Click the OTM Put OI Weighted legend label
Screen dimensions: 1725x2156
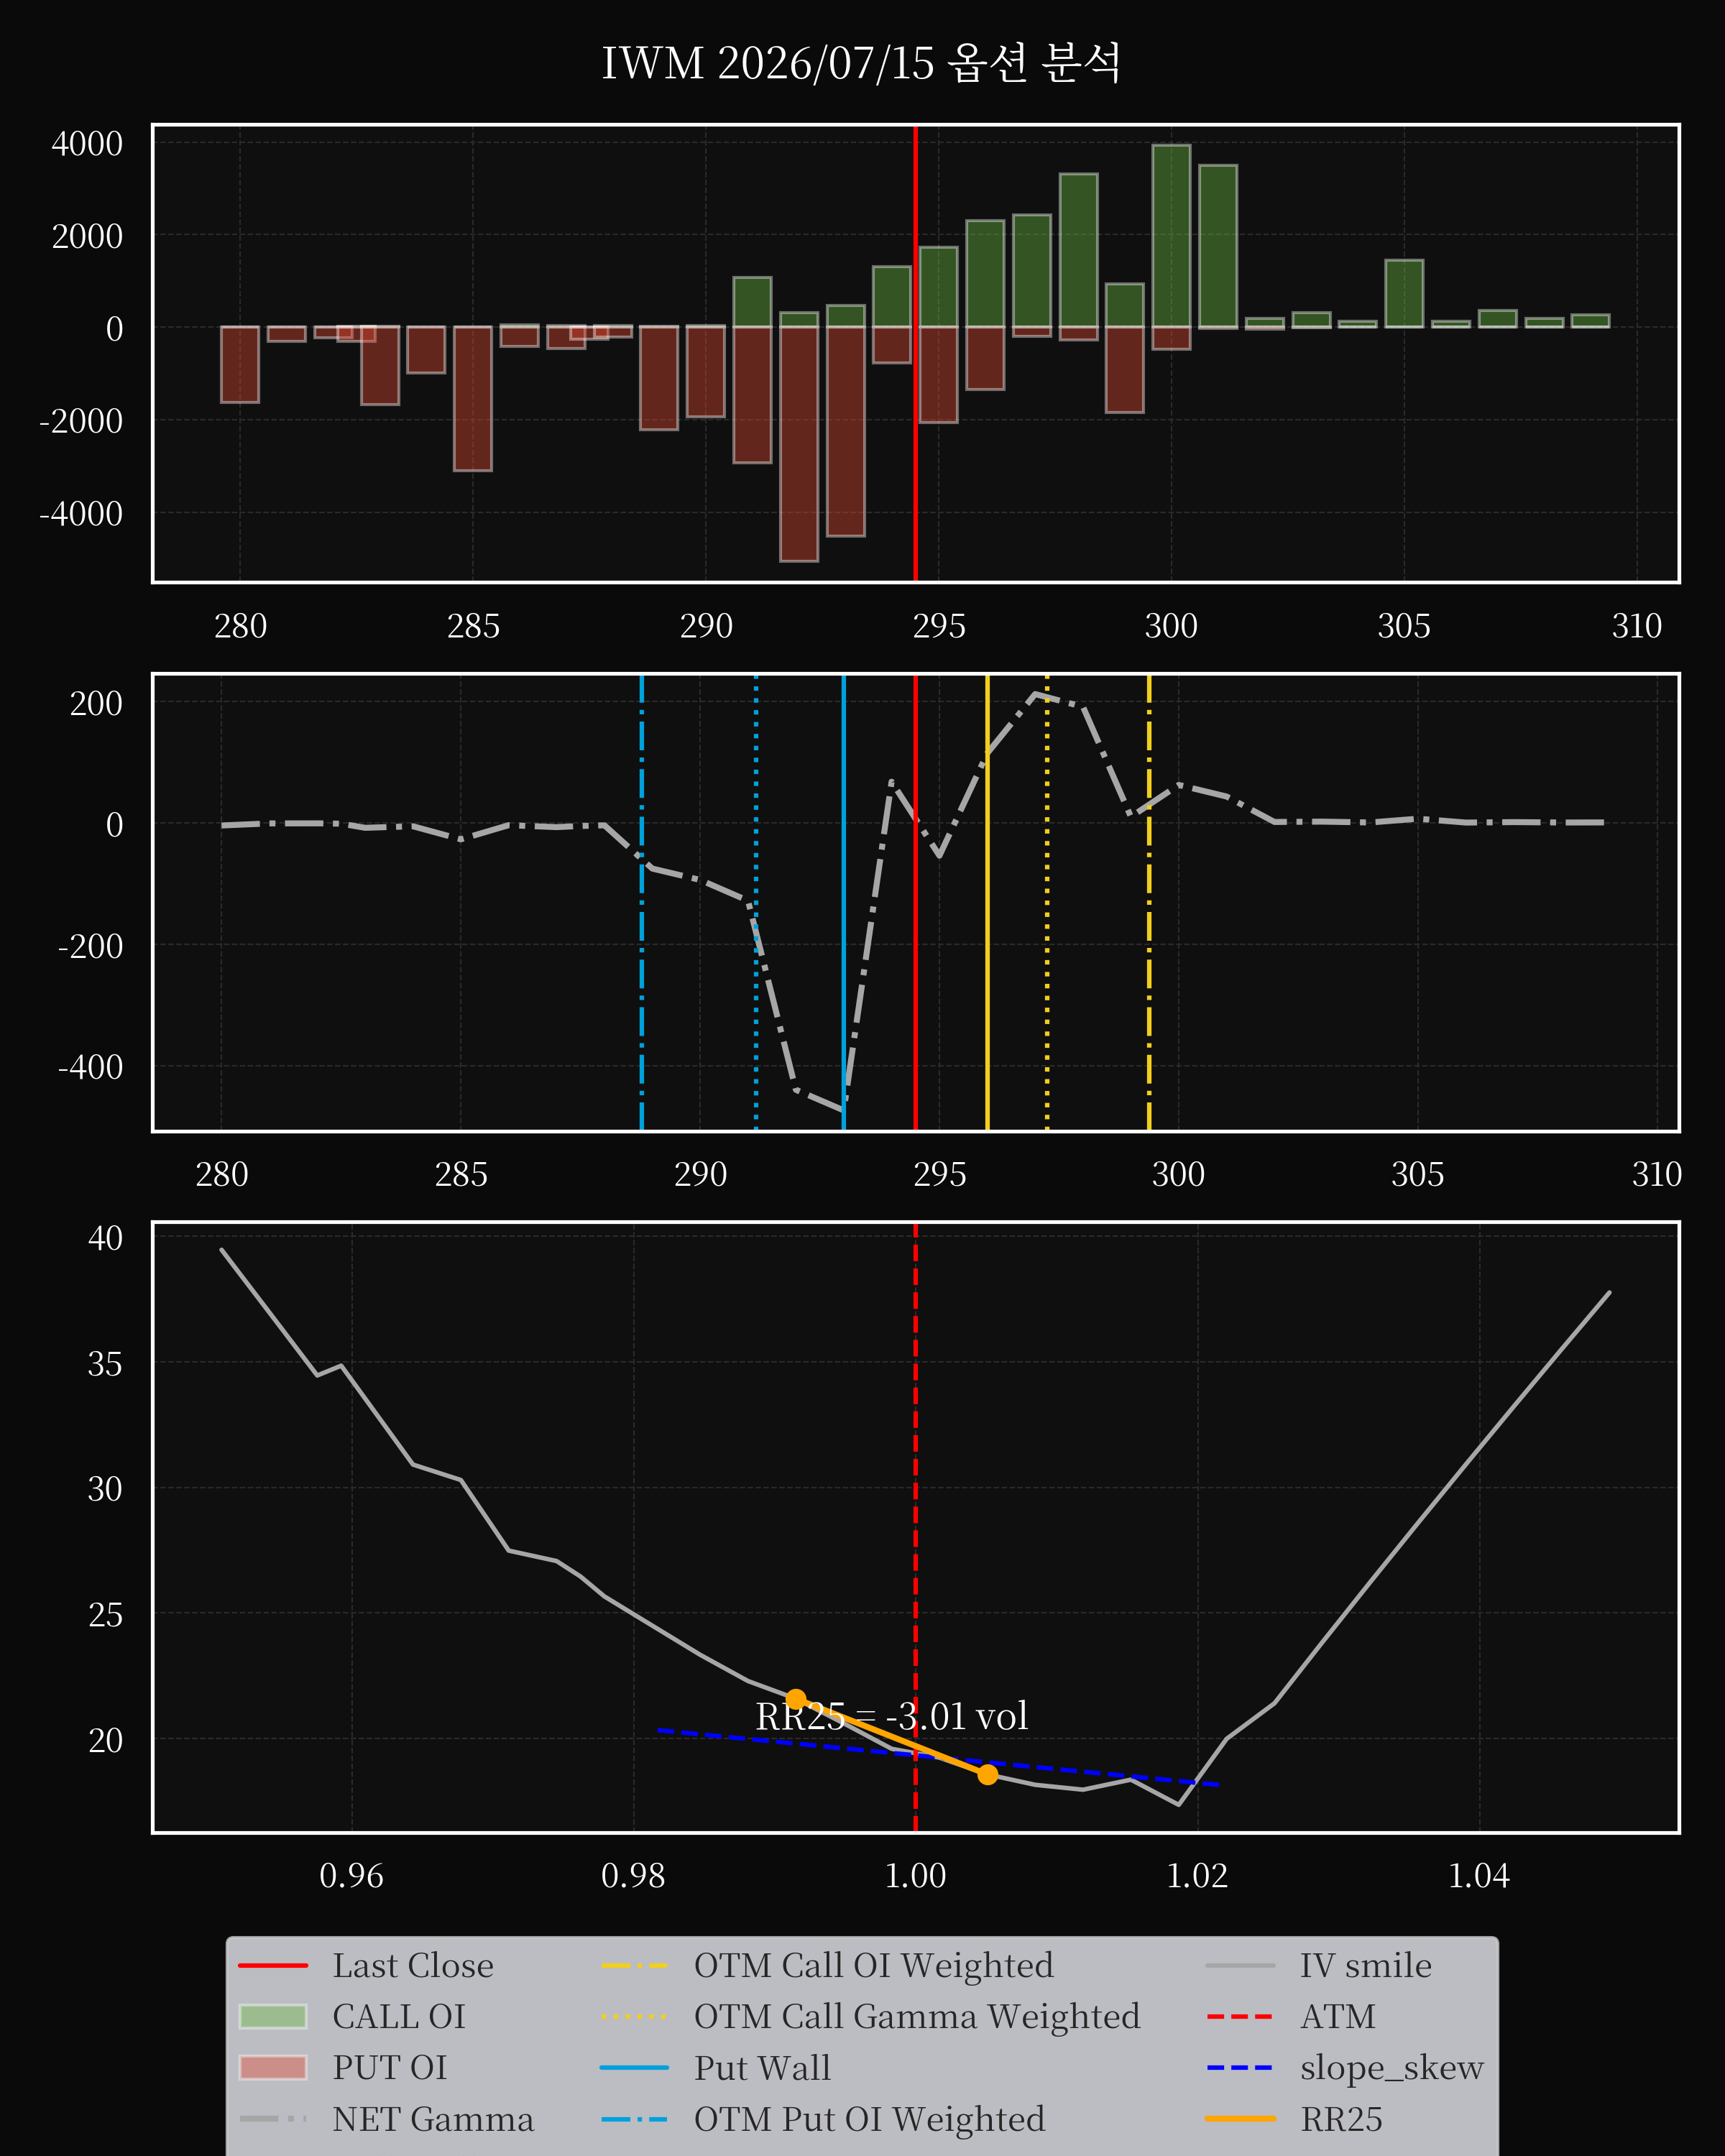tap(870, 2119)
